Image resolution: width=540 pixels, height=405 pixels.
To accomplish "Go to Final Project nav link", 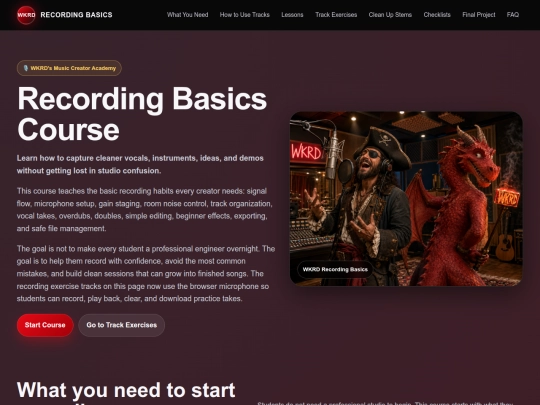I will click(x=479, y=15).
